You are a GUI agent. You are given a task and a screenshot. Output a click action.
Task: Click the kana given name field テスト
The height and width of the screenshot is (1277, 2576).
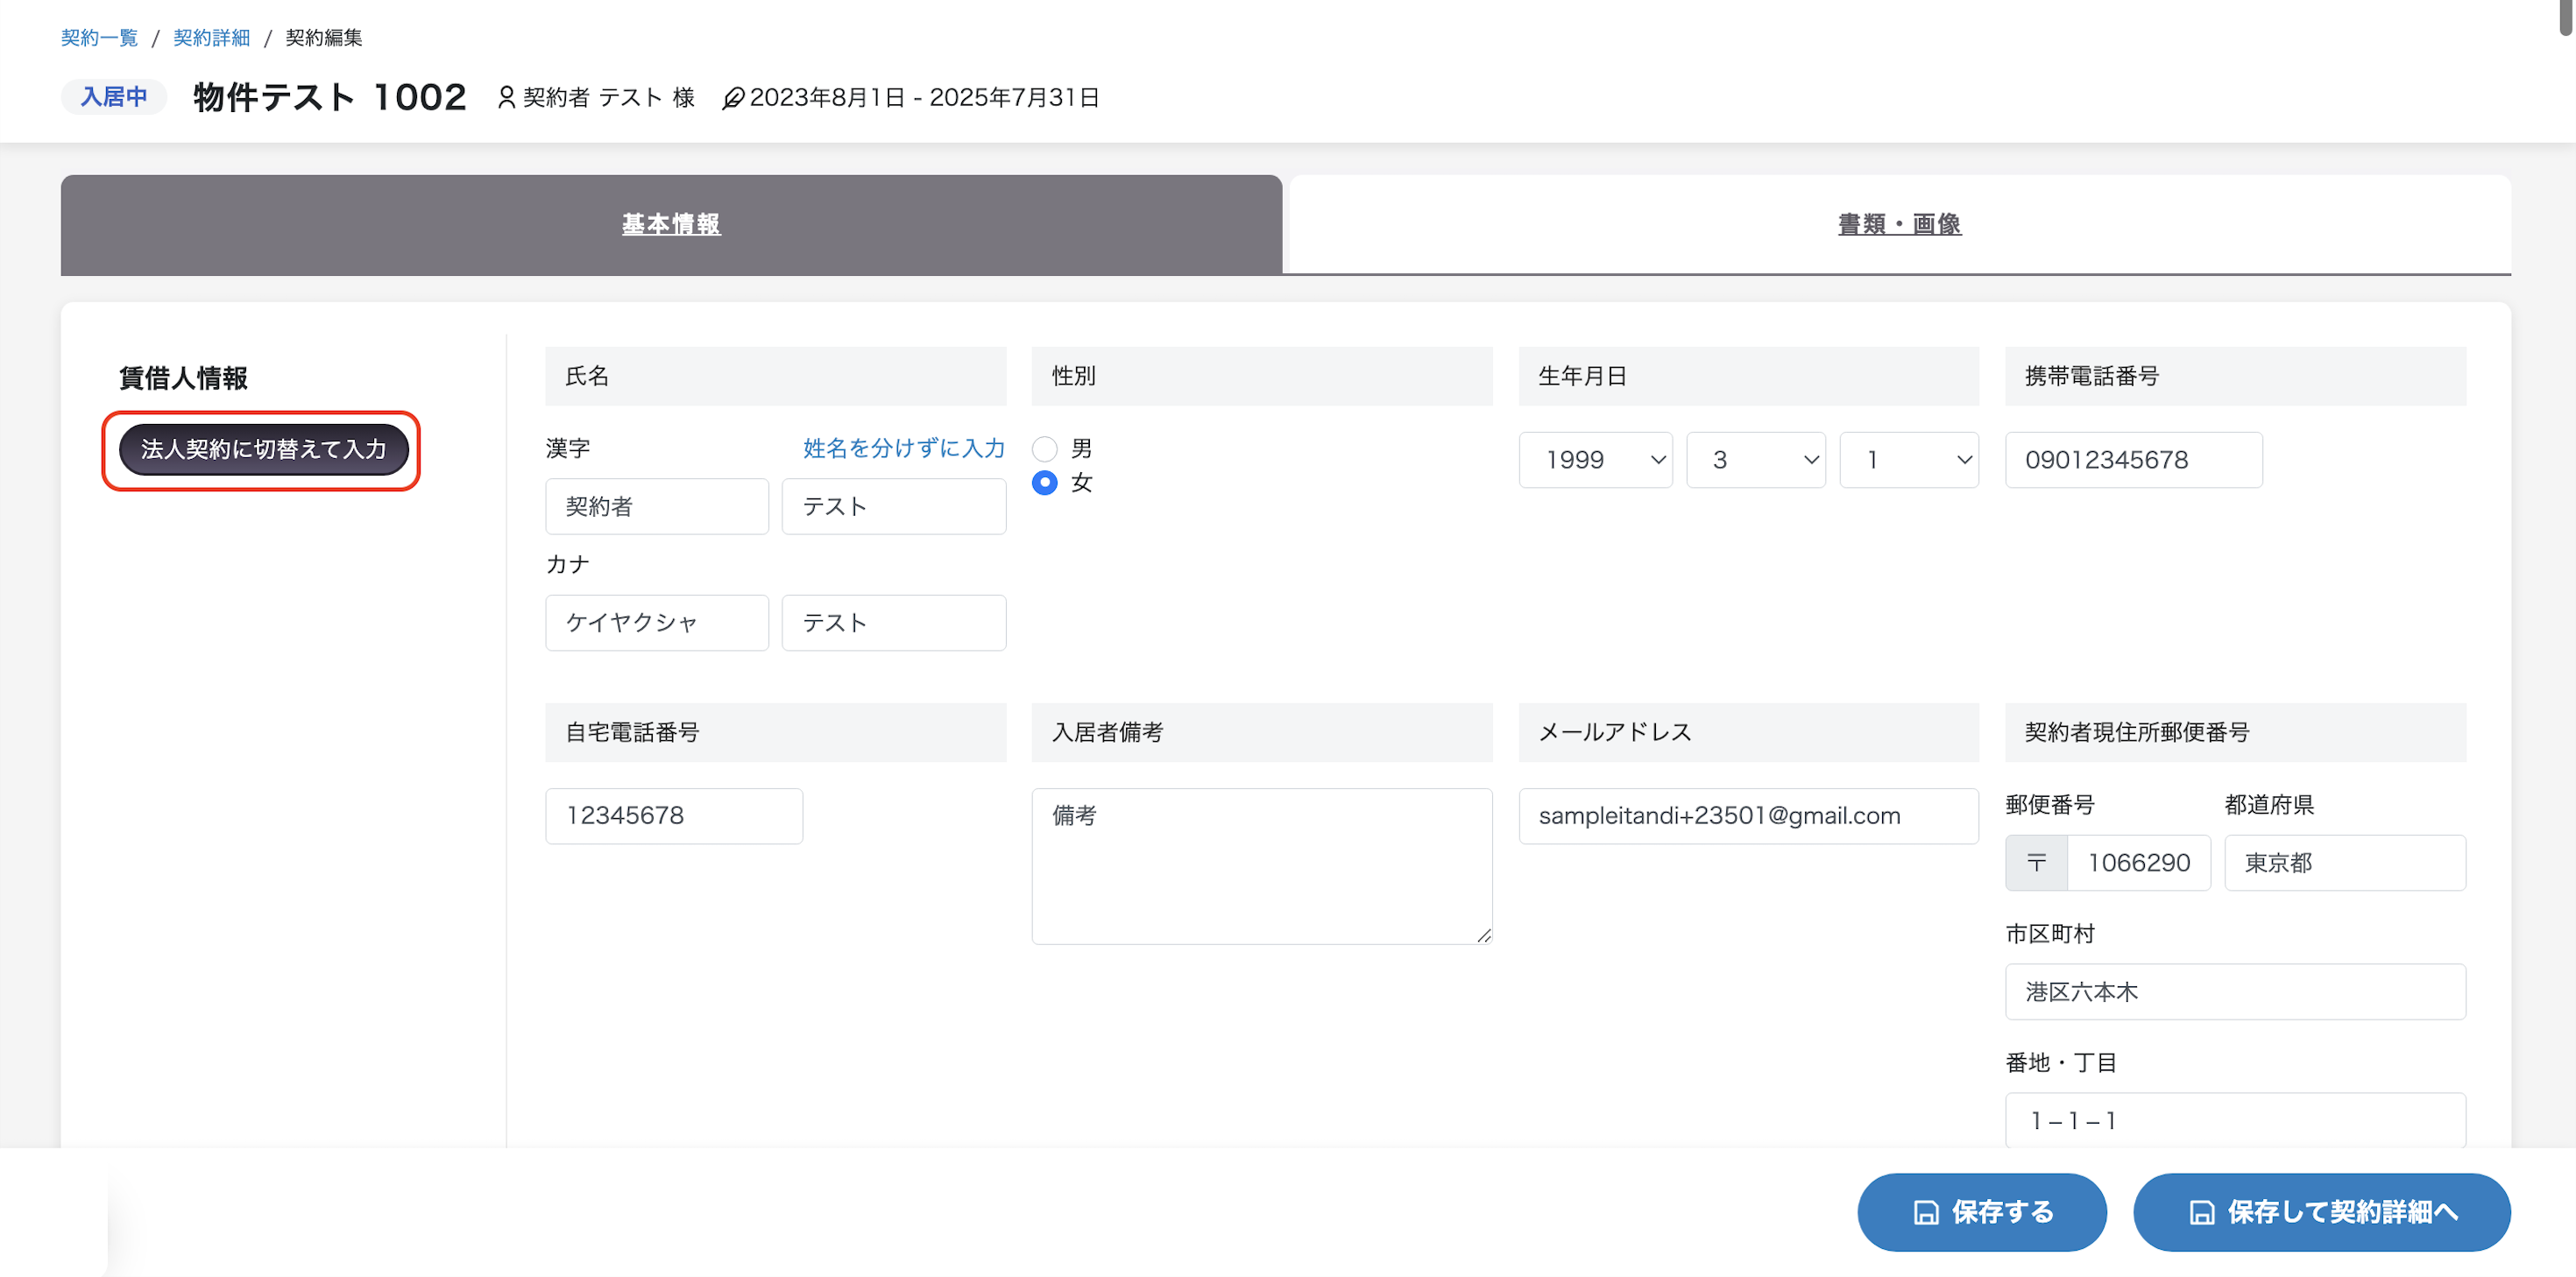click(894, 623)
